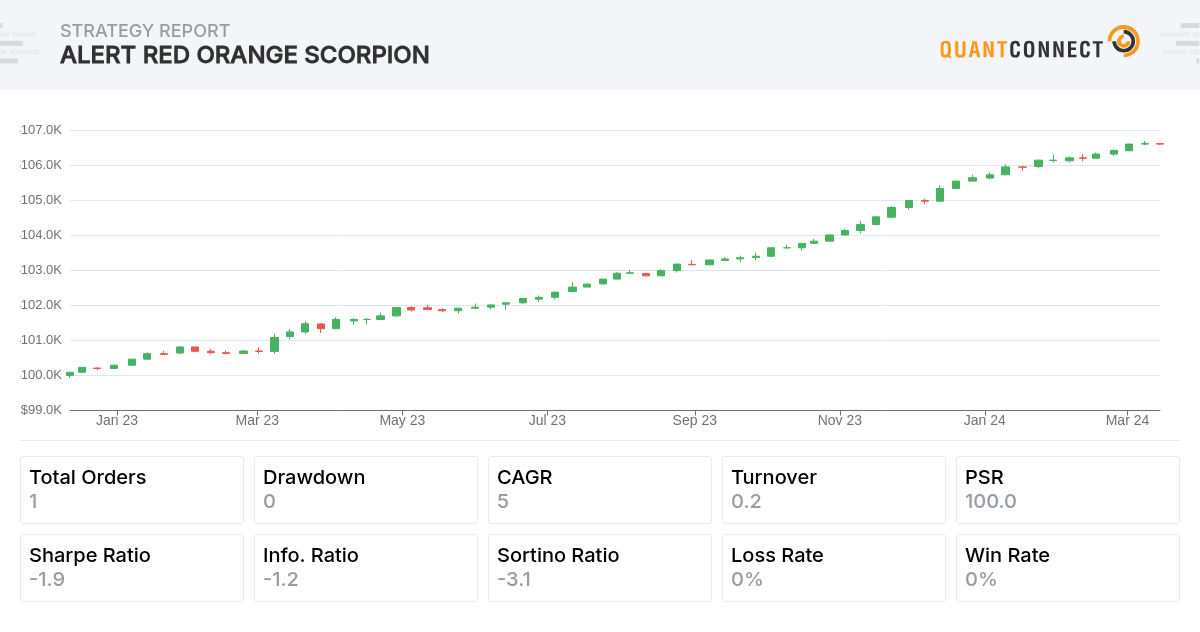This screenshot has height=632, width=1200.
Task: Click the STRATEGY REPORT heading text
Action: [x=145, y=31]
